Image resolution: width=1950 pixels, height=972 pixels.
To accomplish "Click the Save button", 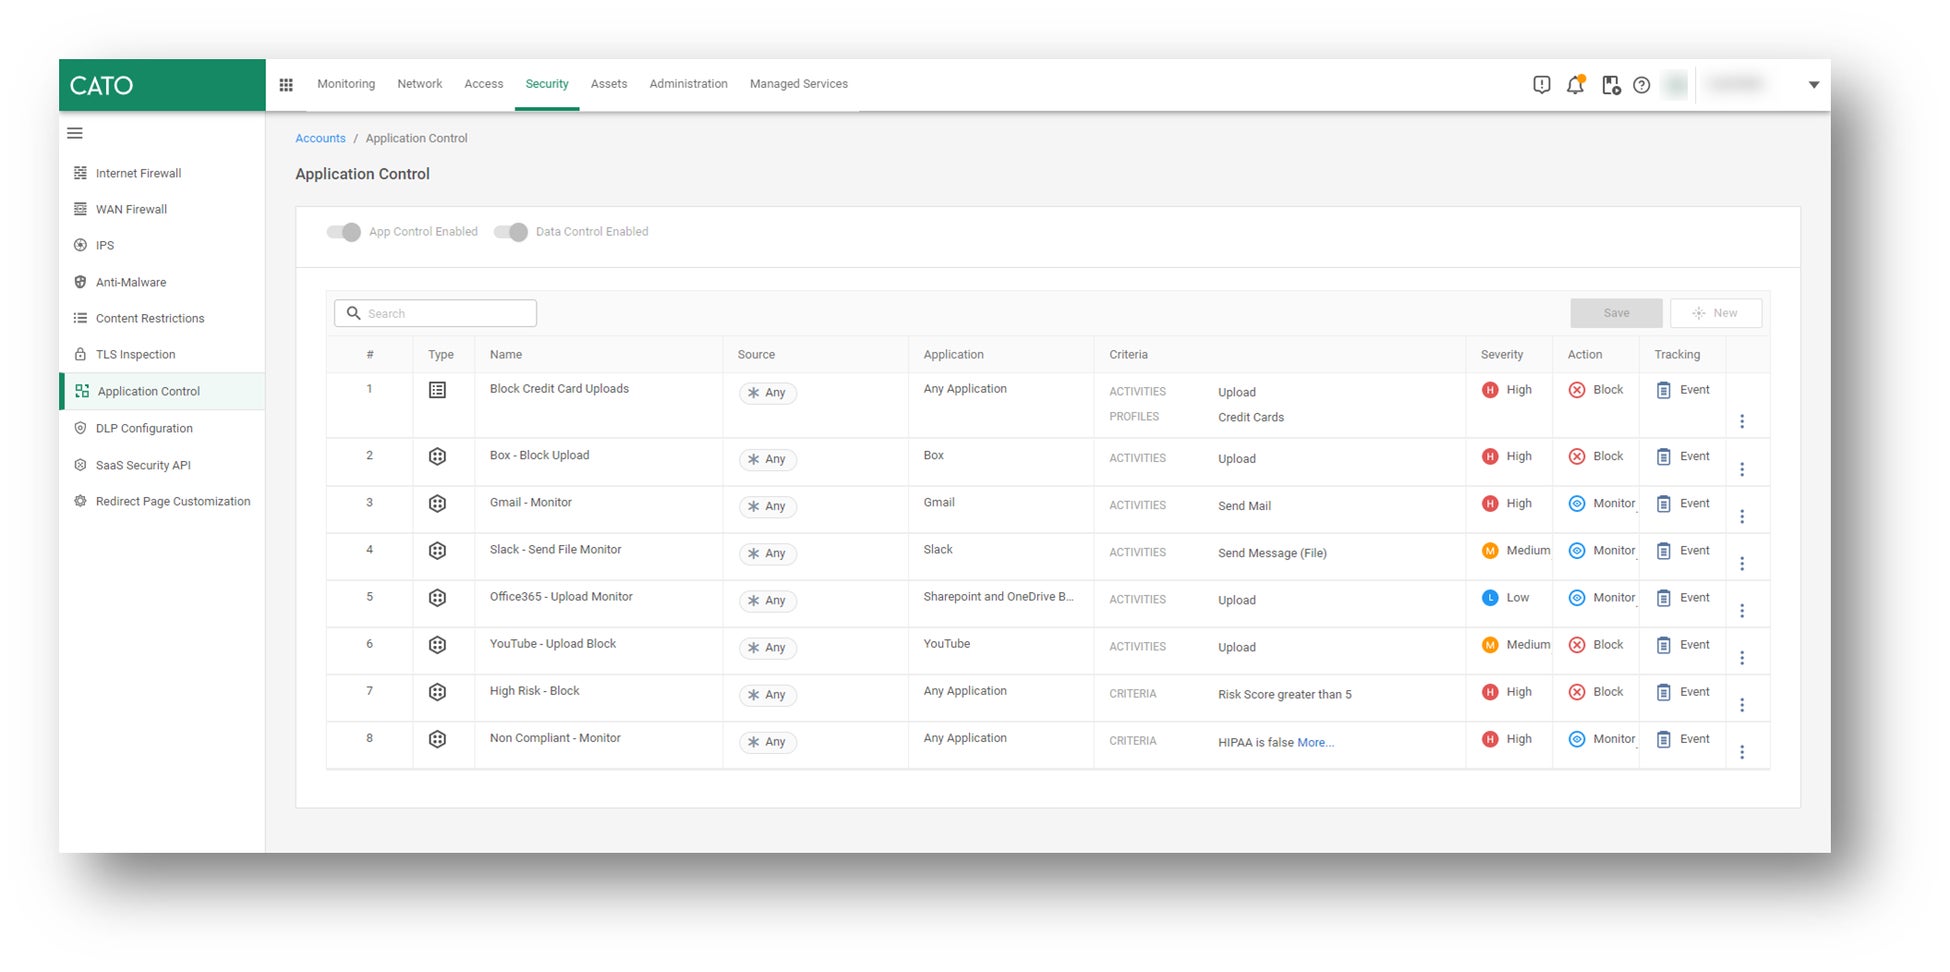I will (1616, 313).
